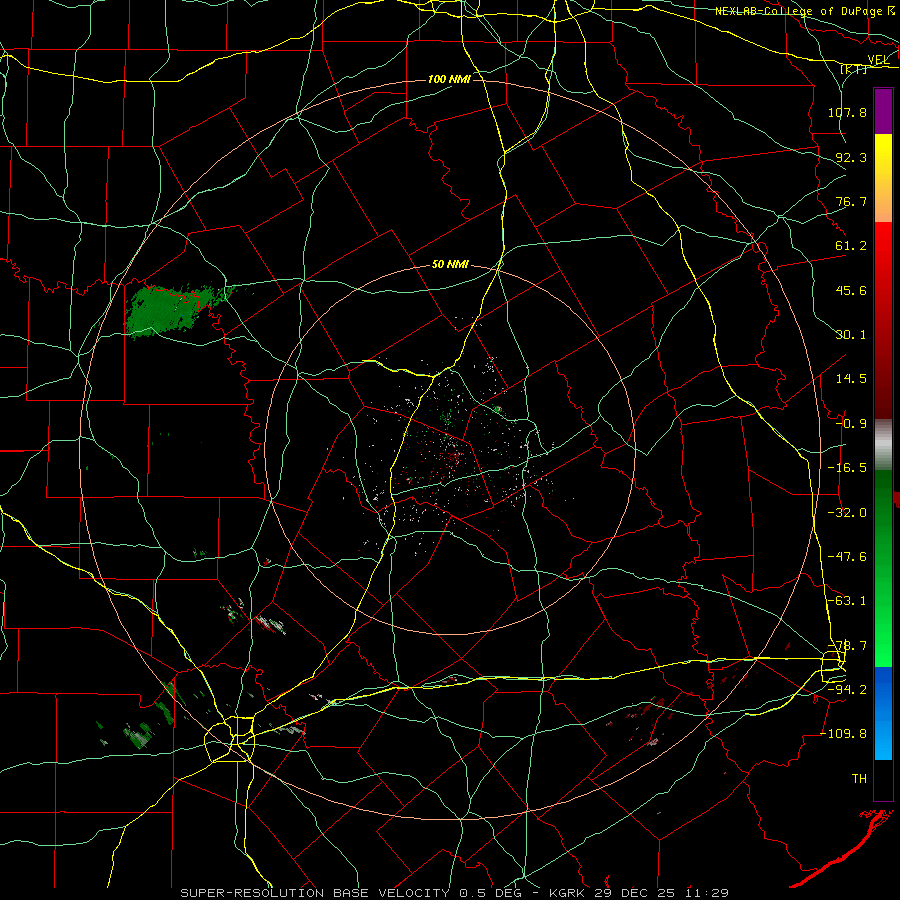Select the 45.6 velocity scale value
The width and height of the screenshot is (900, 900).
pos(851,290)
